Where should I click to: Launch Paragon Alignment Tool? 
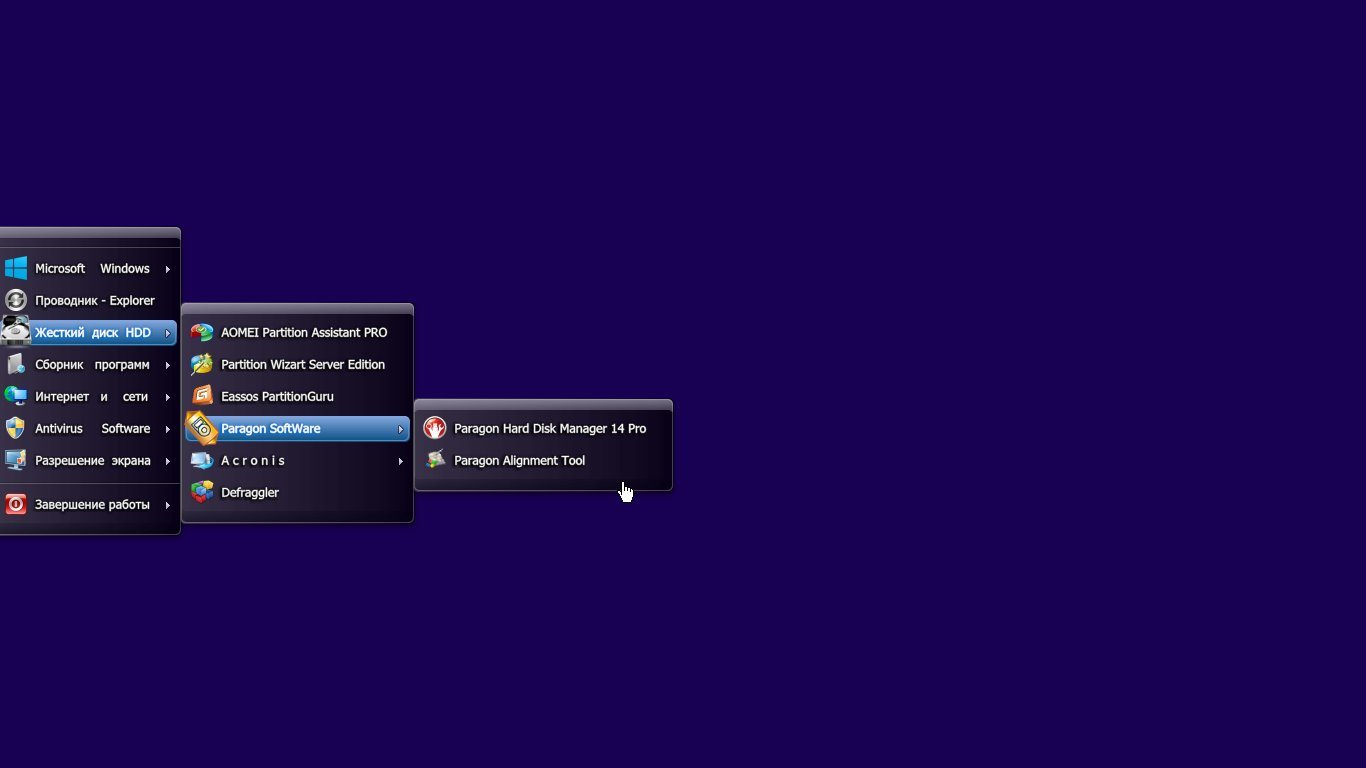(543, 460)
